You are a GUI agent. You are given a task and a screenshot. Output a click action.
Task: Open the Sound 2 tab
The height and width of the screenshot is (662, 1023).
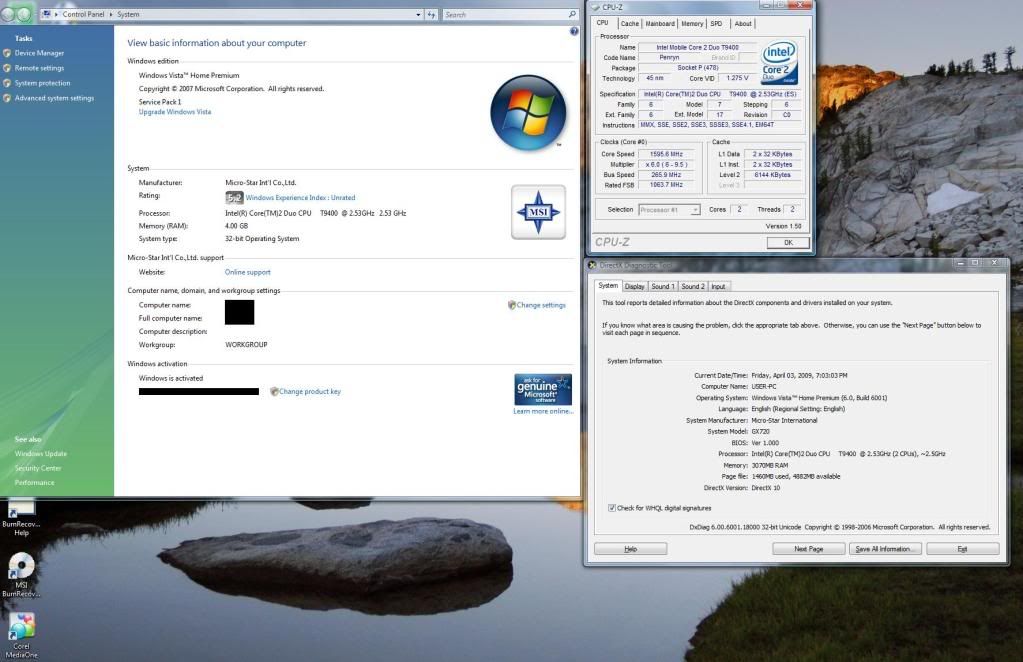pos(693,286)
